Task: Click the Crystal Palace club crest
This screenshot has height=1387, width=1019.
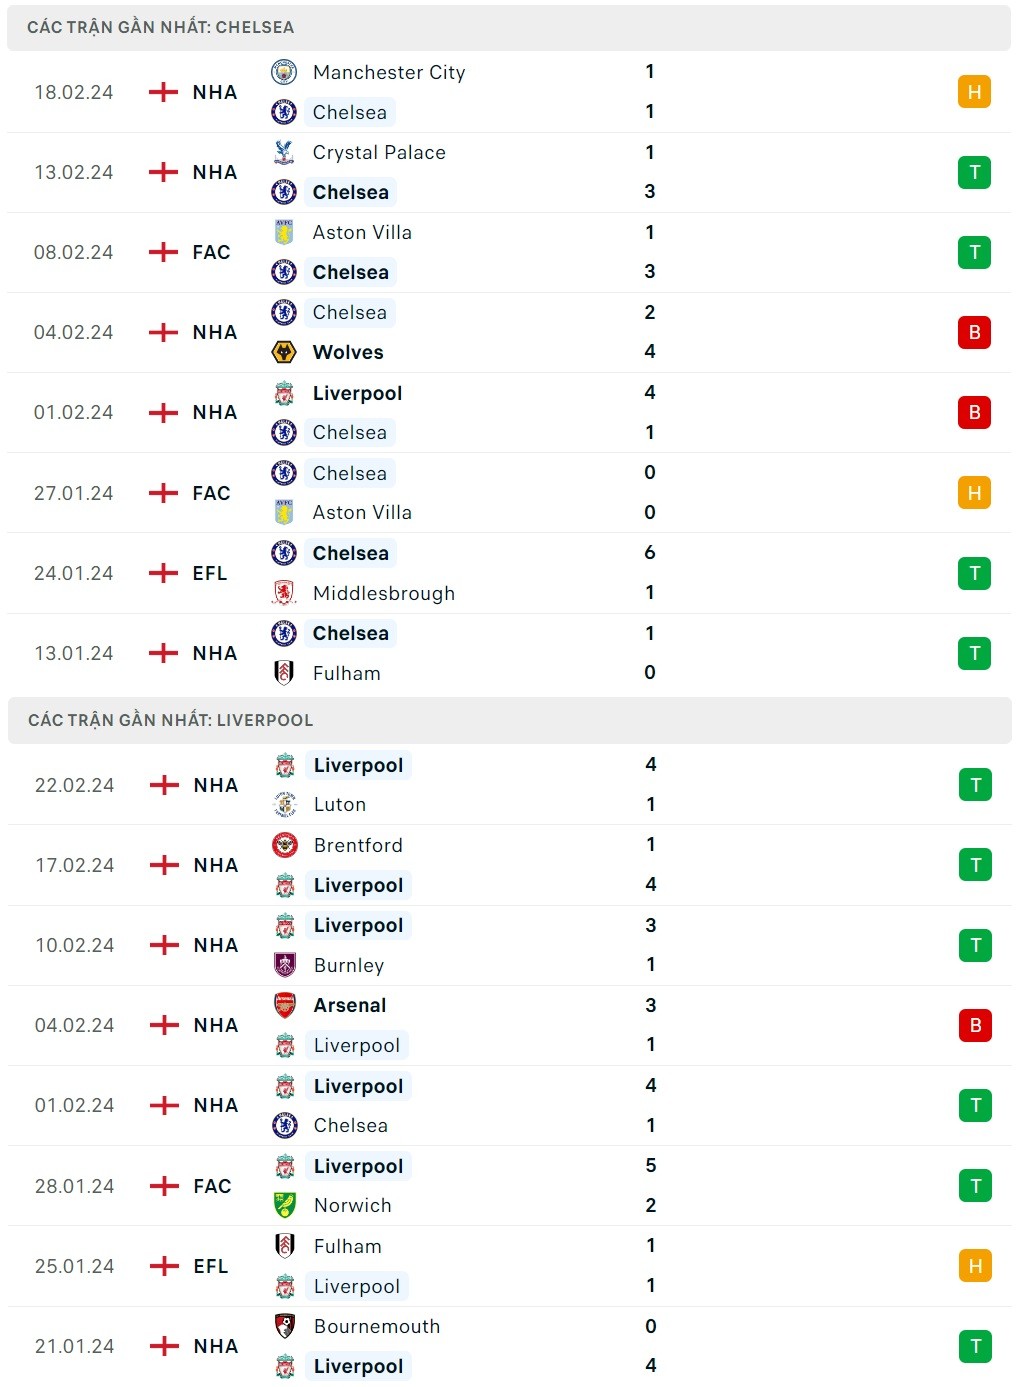Action: (284, 152)
